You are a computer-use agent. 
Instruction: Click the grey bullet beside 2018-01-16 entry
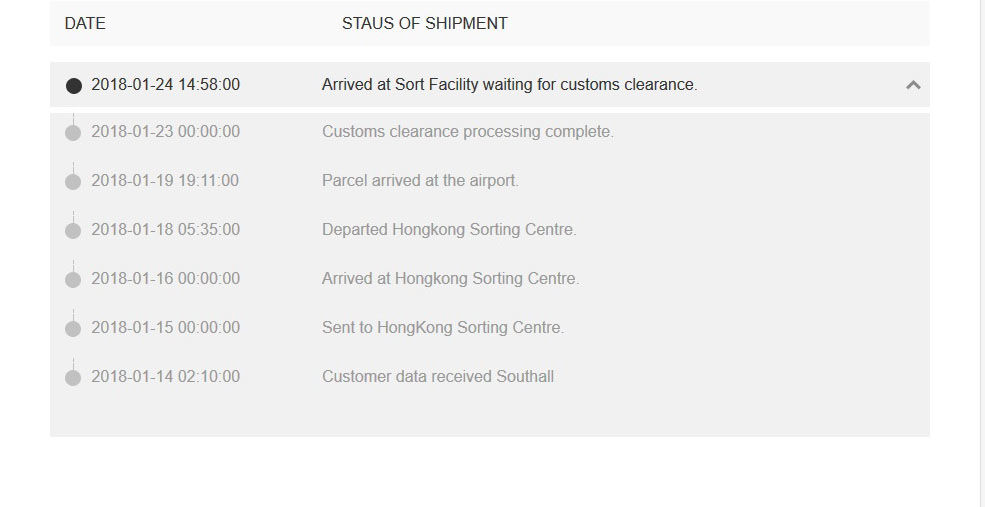tap(73, 280)
